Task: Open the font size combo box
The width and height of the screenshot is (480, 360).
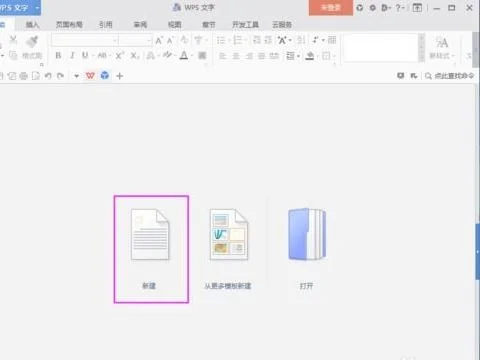Action: coord(135,40)
